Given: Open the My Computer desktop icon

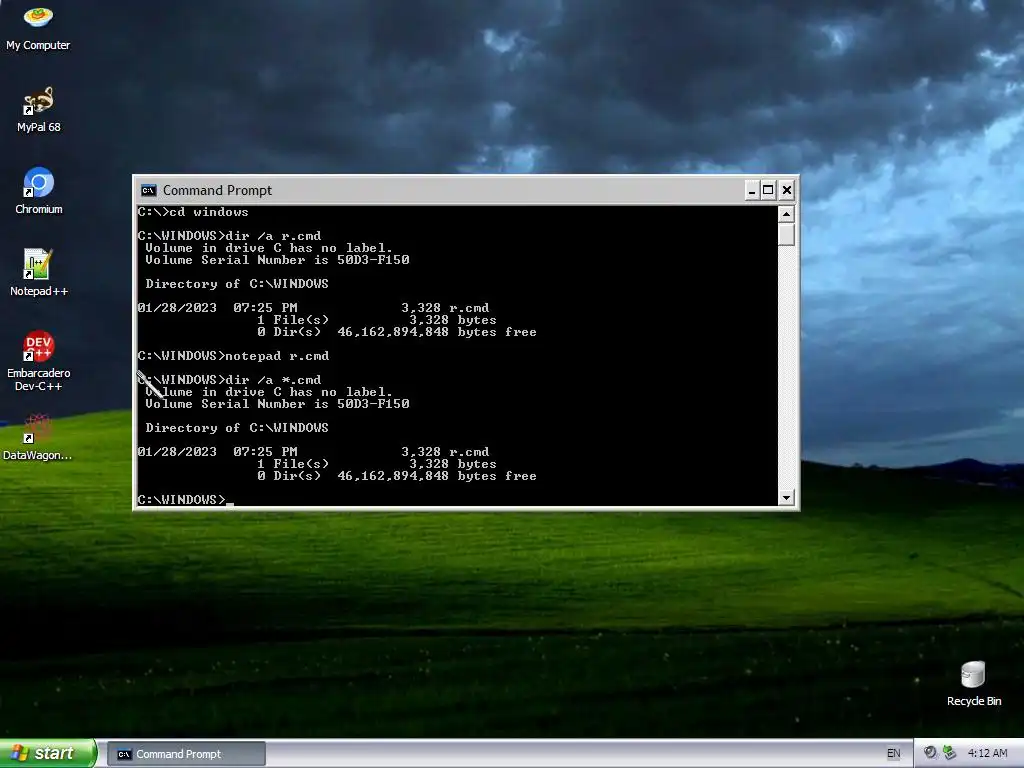Looking at the screenshot, I should click(38, 28).
